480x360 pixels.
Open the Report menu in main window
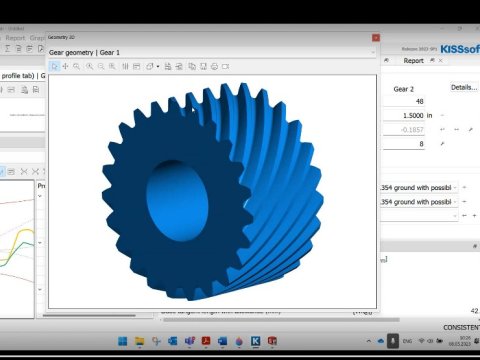[15, 38]
